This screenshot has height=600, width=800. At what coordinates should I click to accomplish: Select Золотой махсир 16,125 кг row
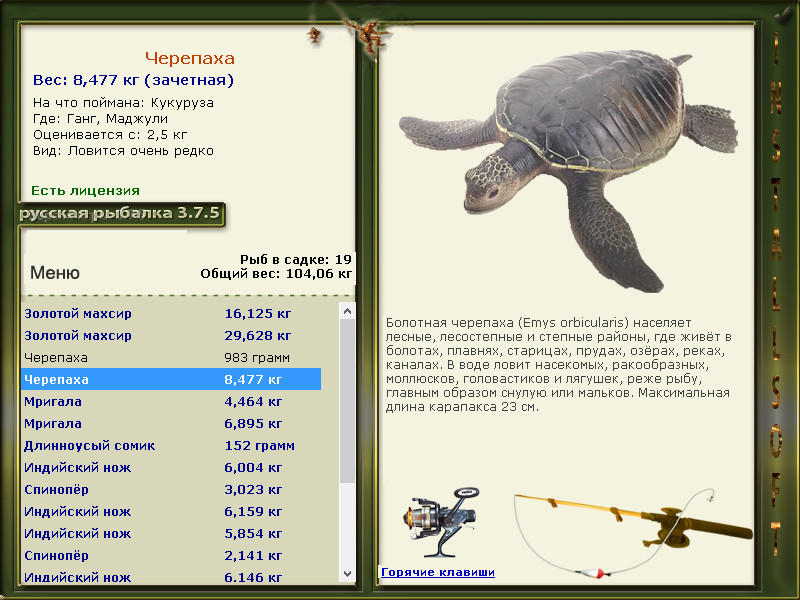click(171, 313)
